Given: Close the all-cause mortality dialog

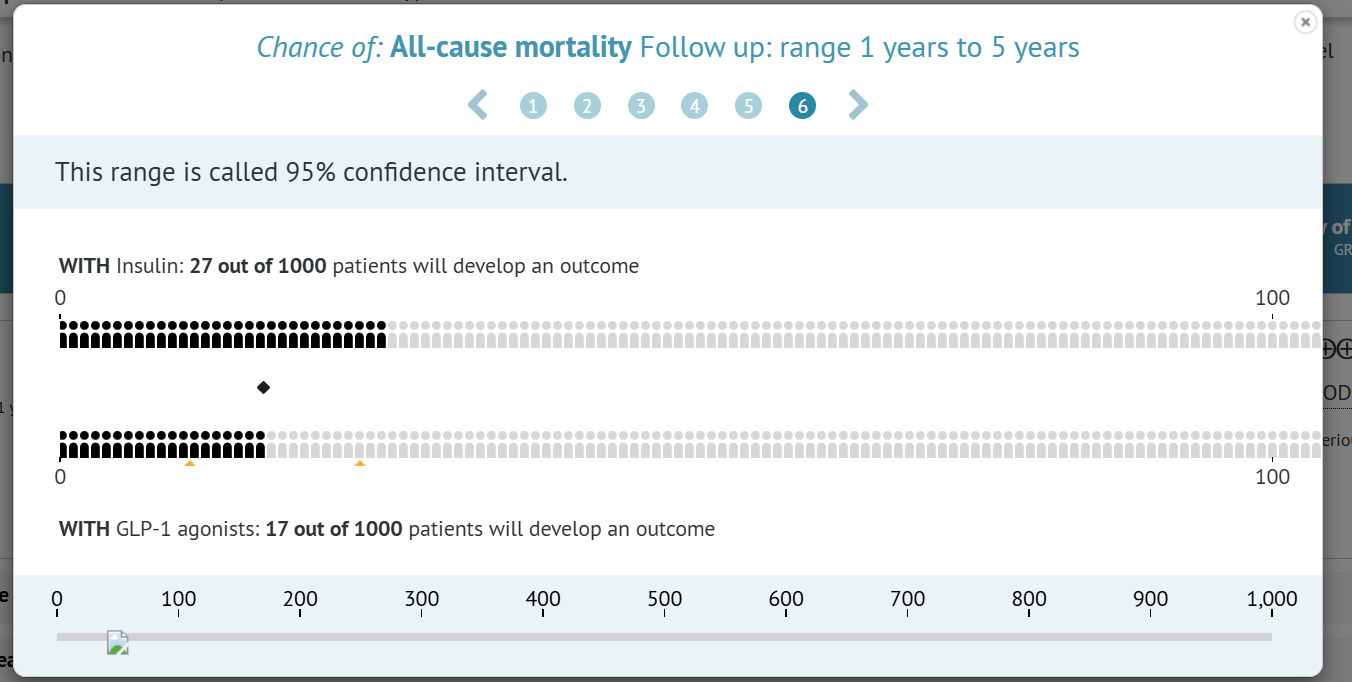Looking at the screenshot, I should click(x=1305, y=22).
